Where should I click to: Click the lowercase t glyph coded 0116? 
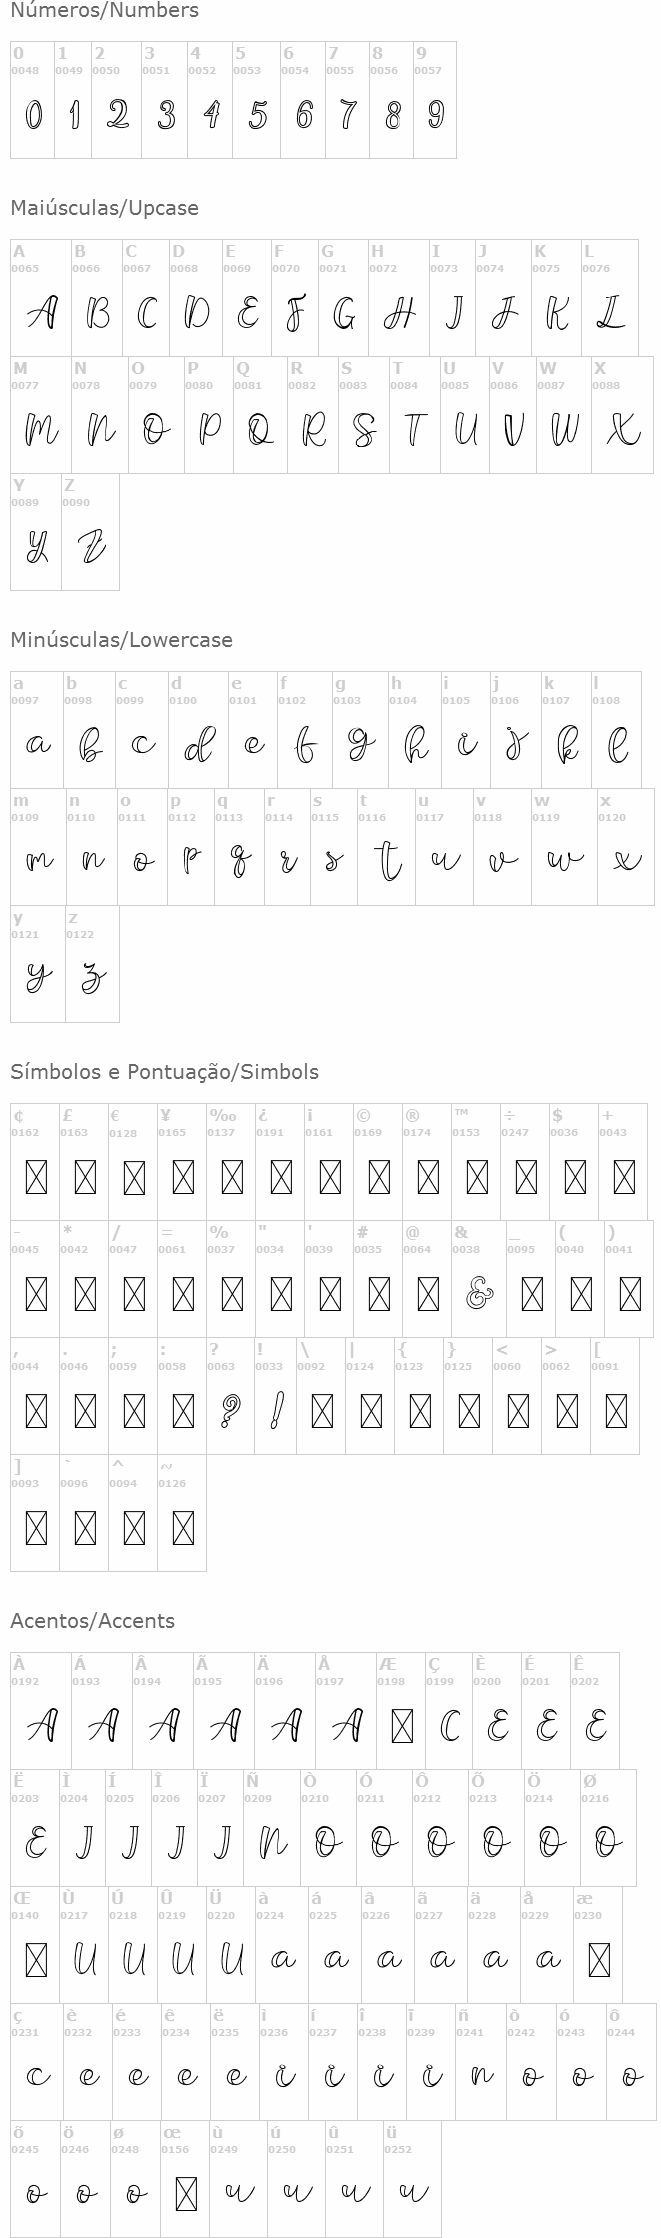click(x=387, y=860)
